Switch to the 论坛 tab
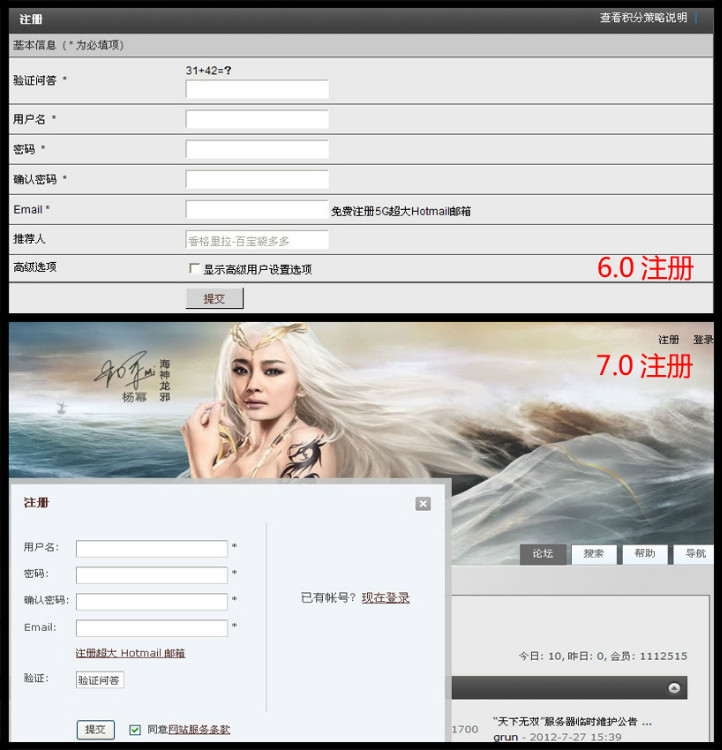 pos(542,554)
